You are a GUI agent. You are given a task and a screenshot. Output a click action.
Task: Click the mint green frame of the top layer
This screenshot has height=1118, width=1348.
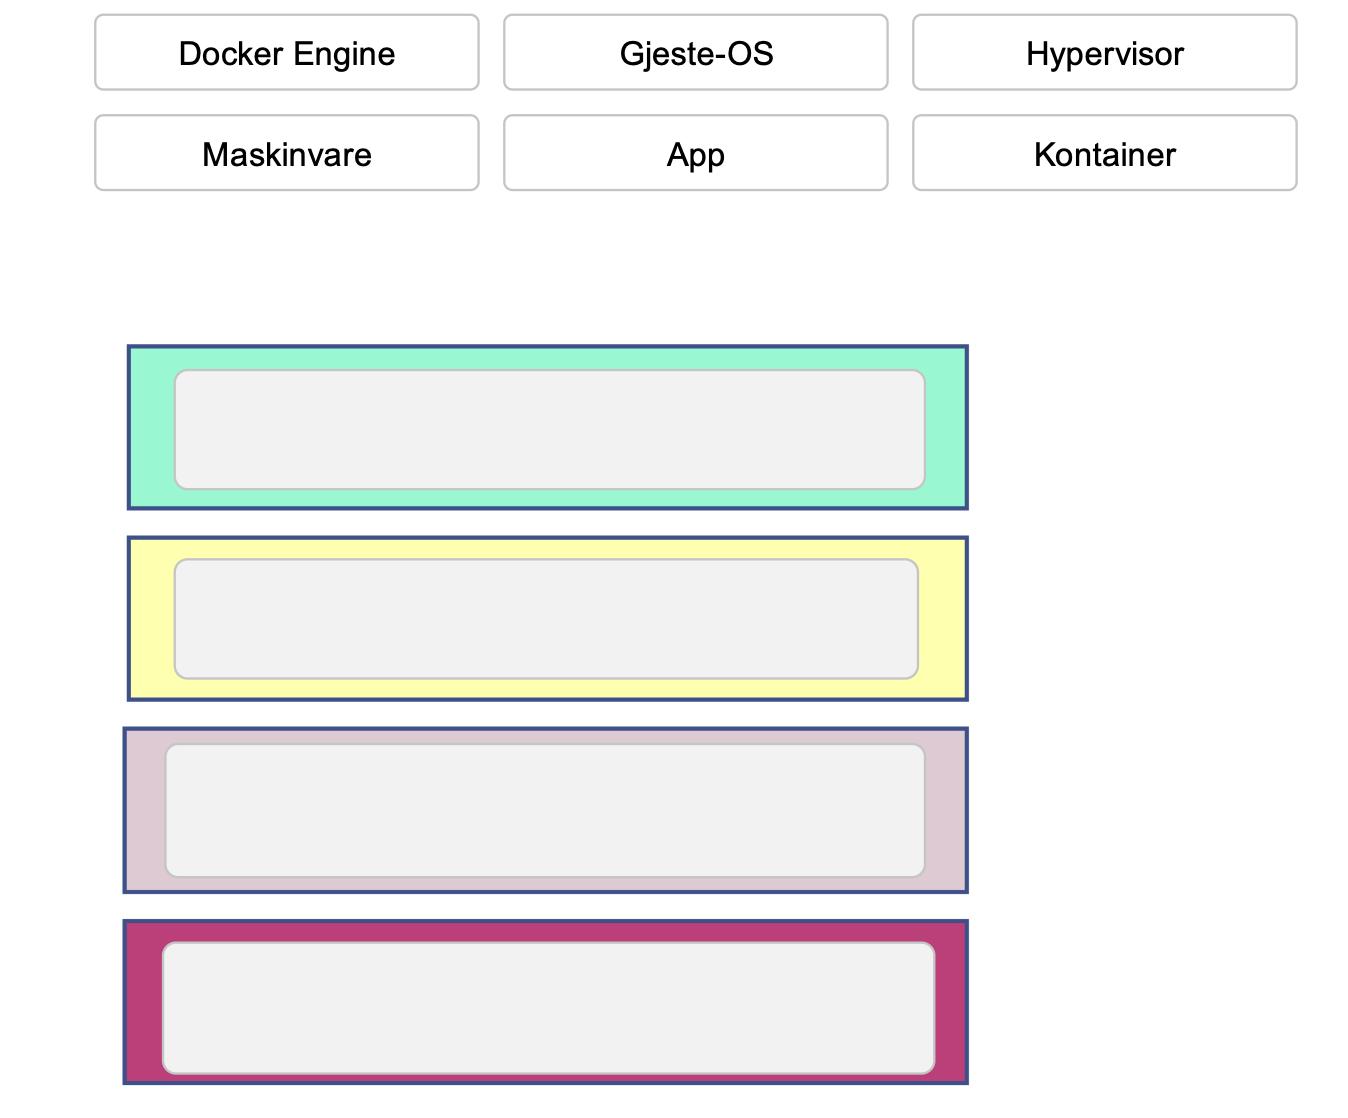(150, 428)
